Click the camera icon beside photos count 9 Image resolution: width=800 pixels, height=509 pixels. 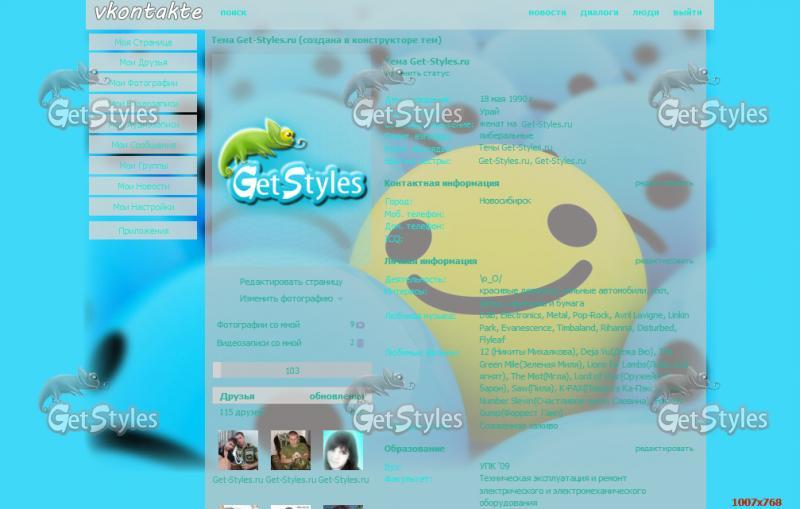tap(360, 325)
